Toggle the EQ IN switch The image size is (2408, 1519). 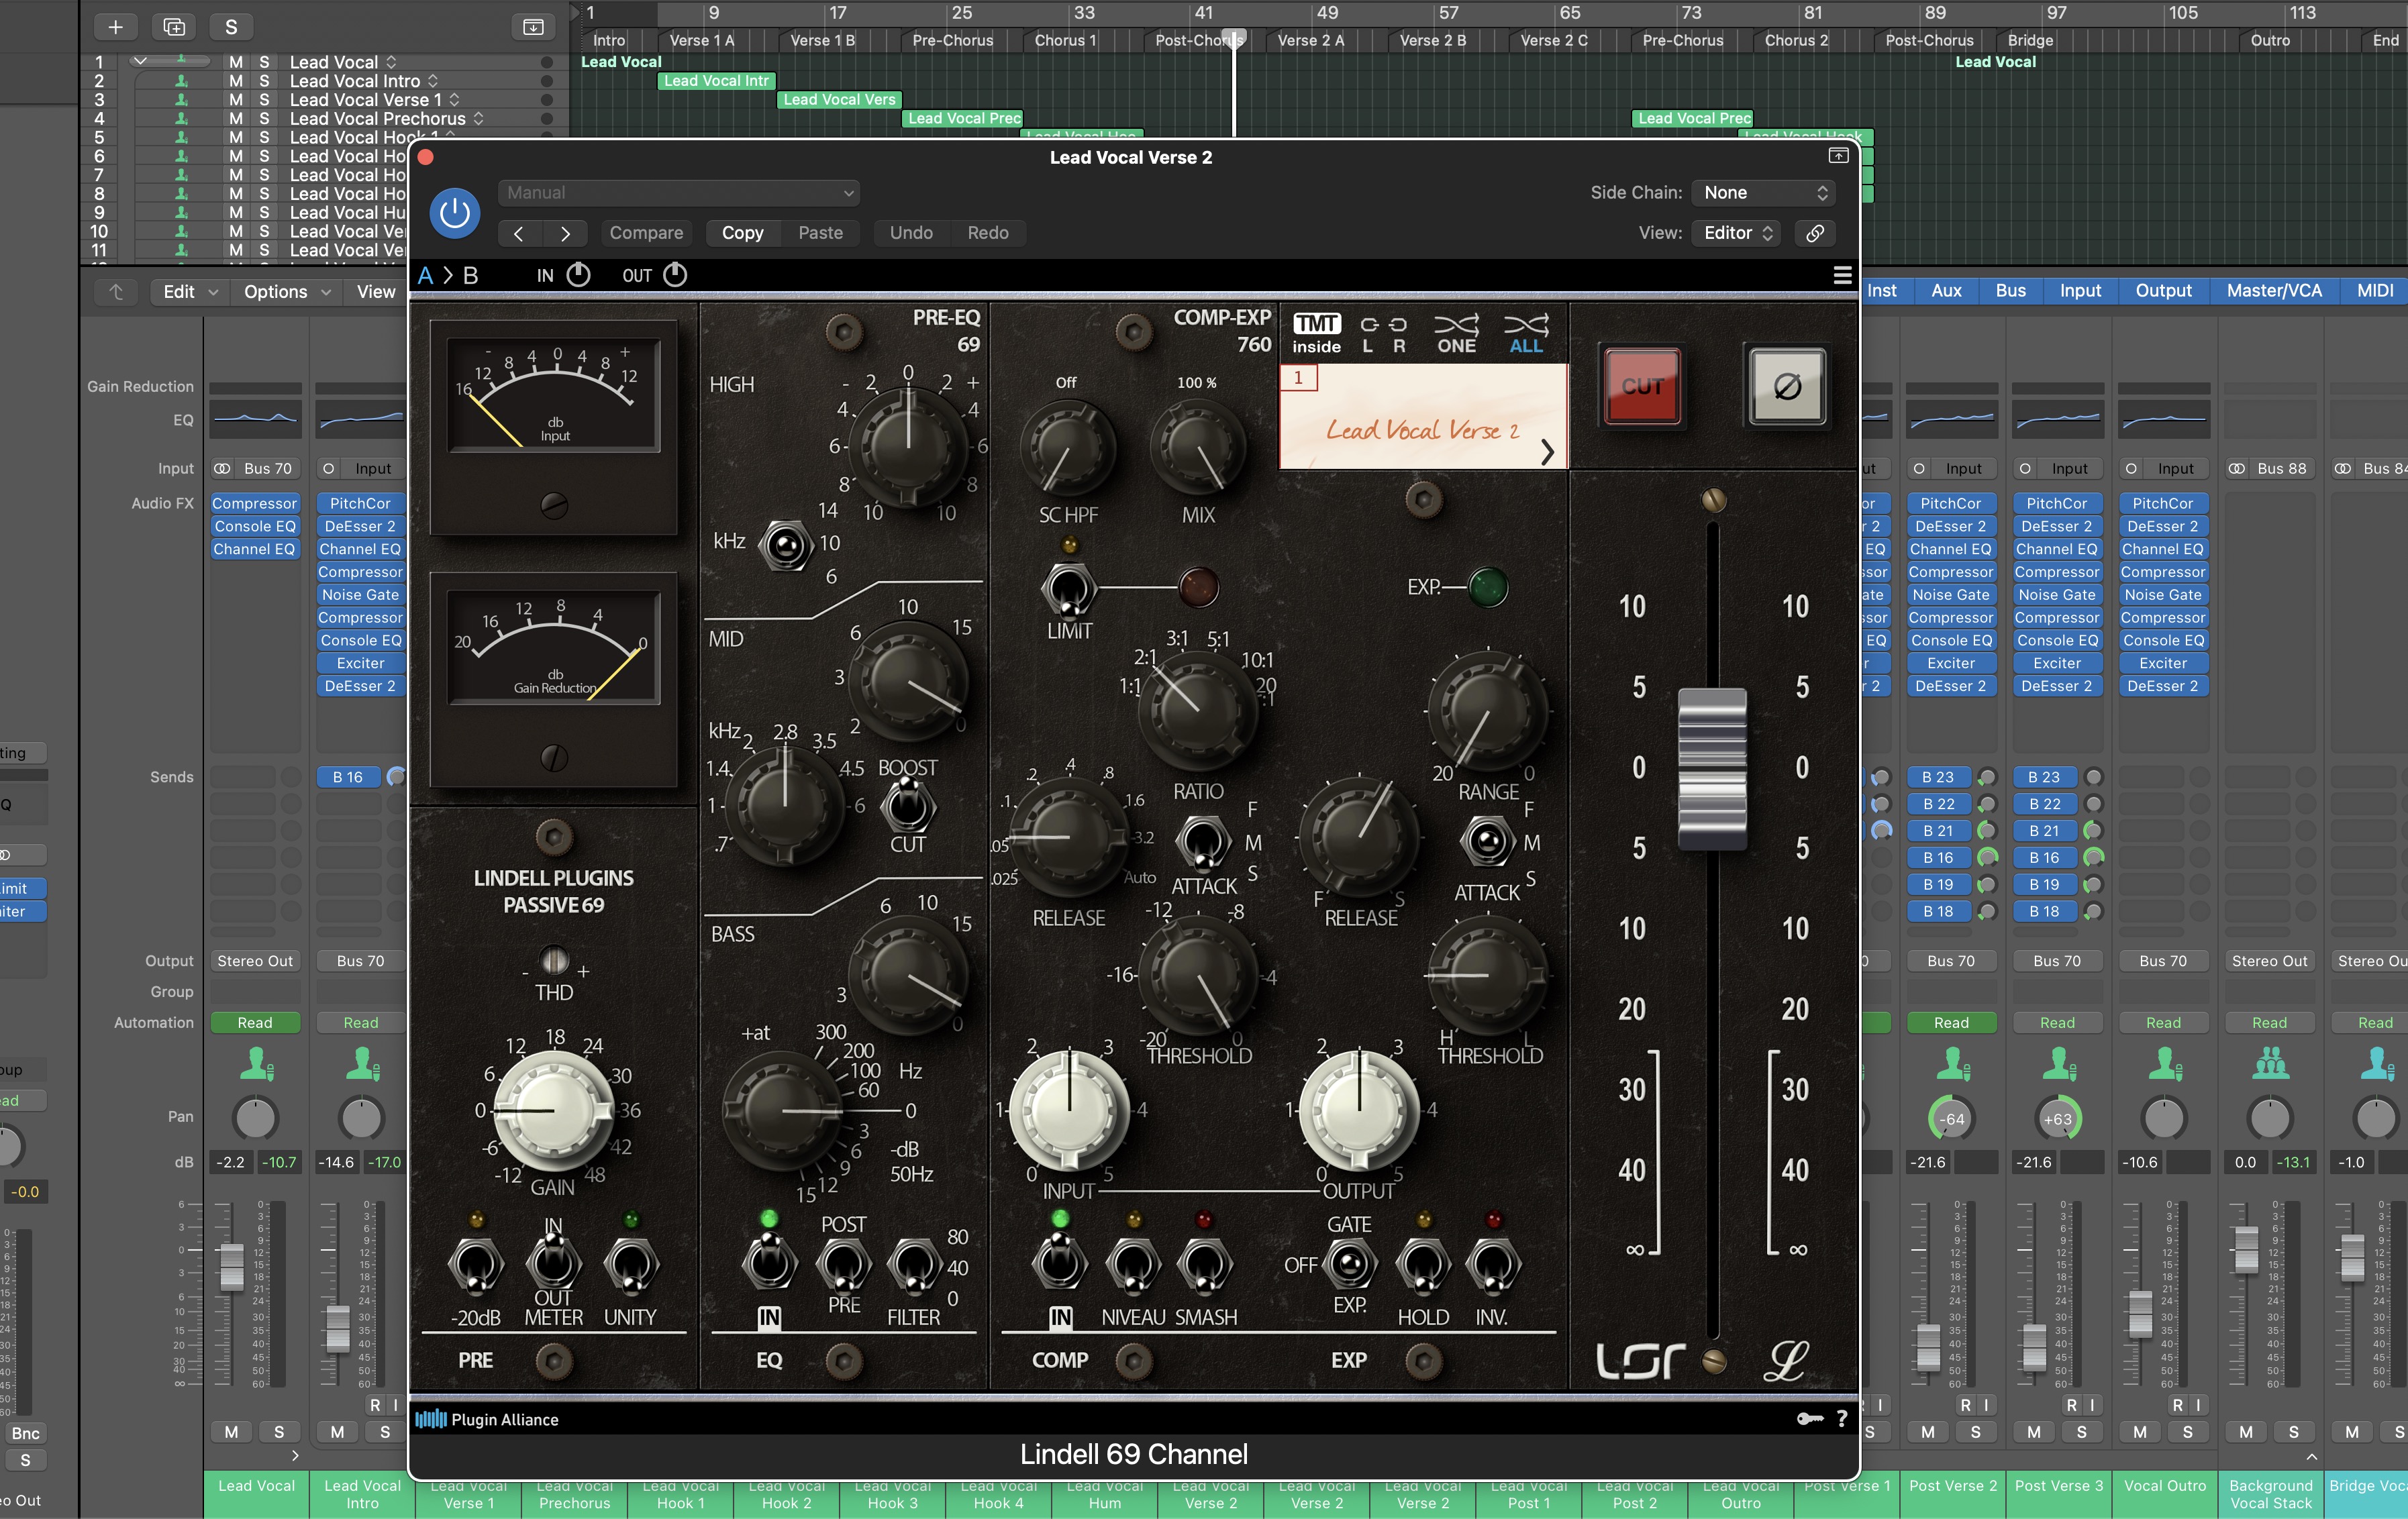point(769,1263)
